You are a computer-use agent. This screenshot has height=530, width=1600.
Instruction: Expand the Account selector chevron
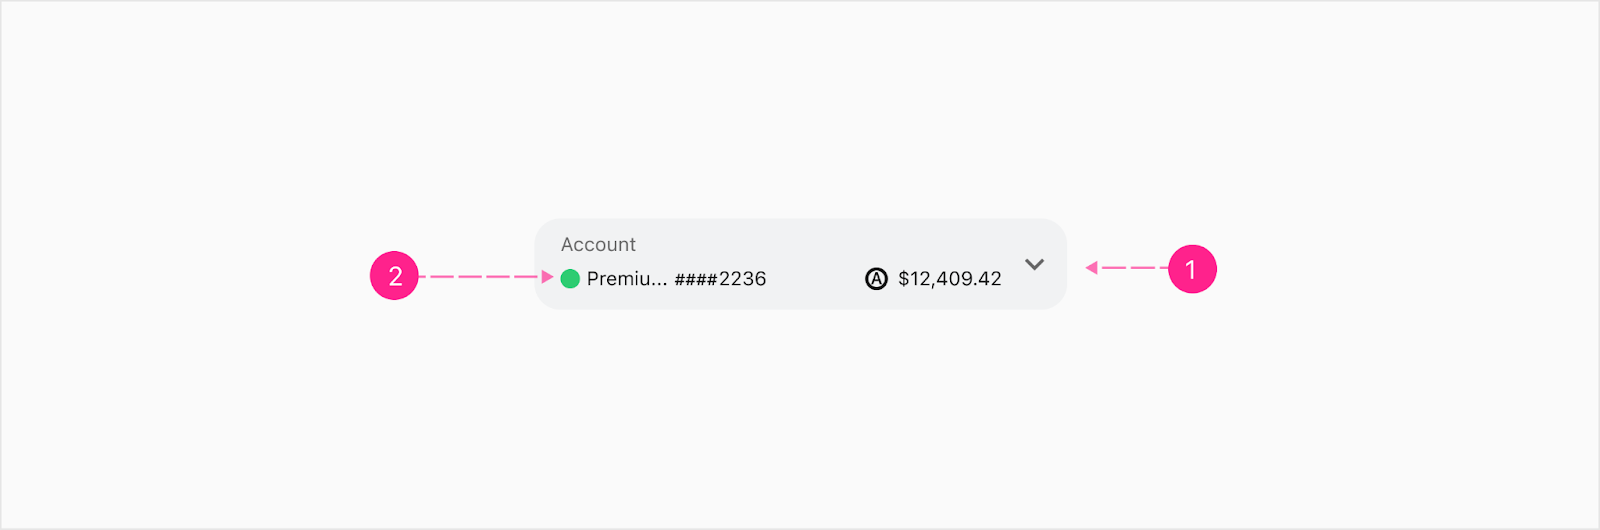click(1034, 265)
